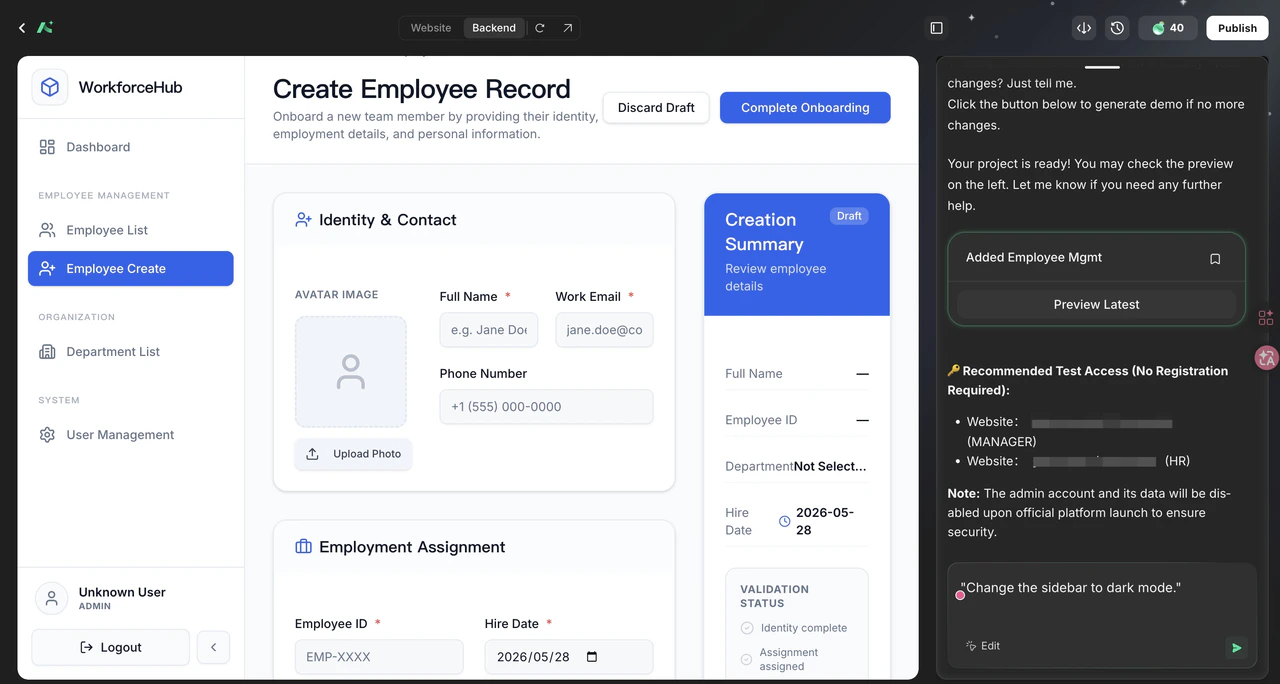The image size is (1280, 684).
Task: Click the Department List building icon
Action: 47,351
